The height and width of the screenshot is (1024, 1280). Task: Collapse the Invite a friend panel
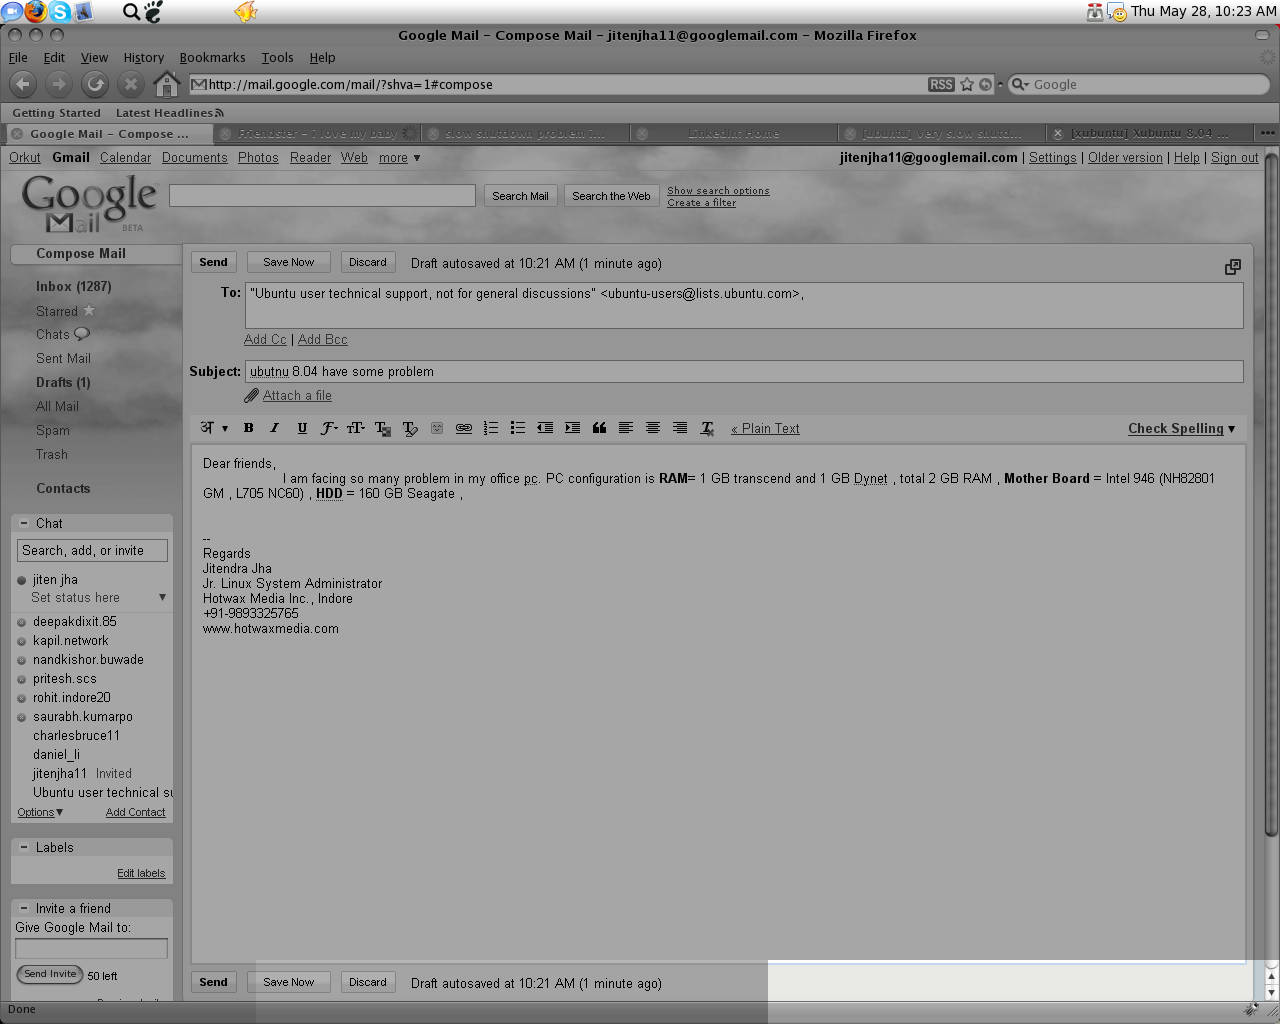(x=24, y=908)
